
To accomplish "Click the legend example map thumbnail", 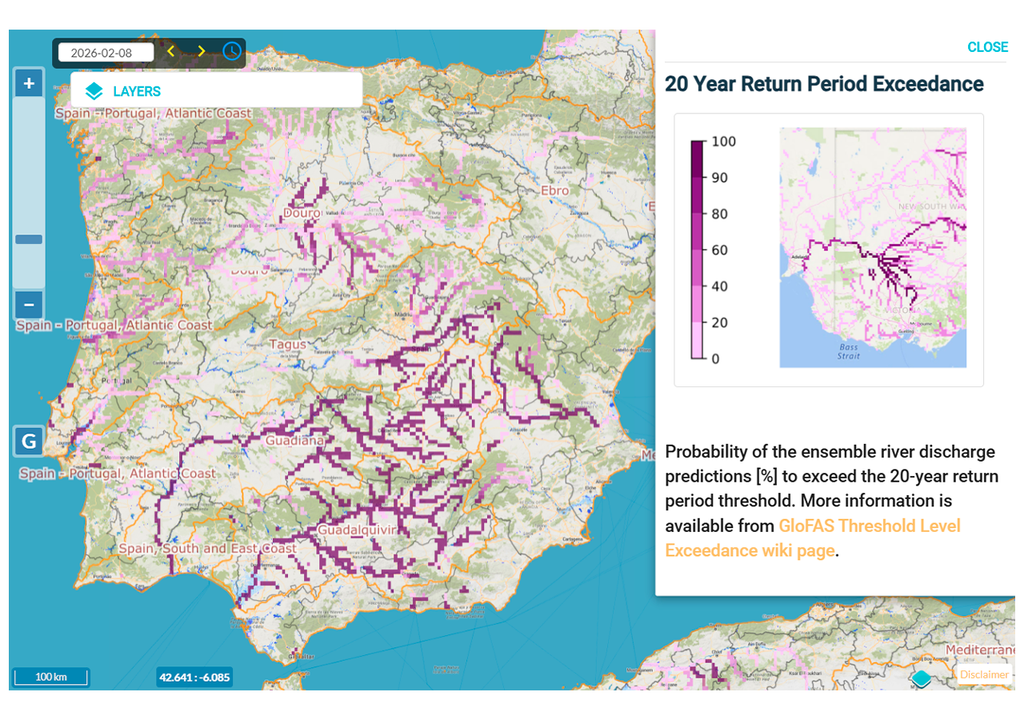I will click(x=872, y=248).
